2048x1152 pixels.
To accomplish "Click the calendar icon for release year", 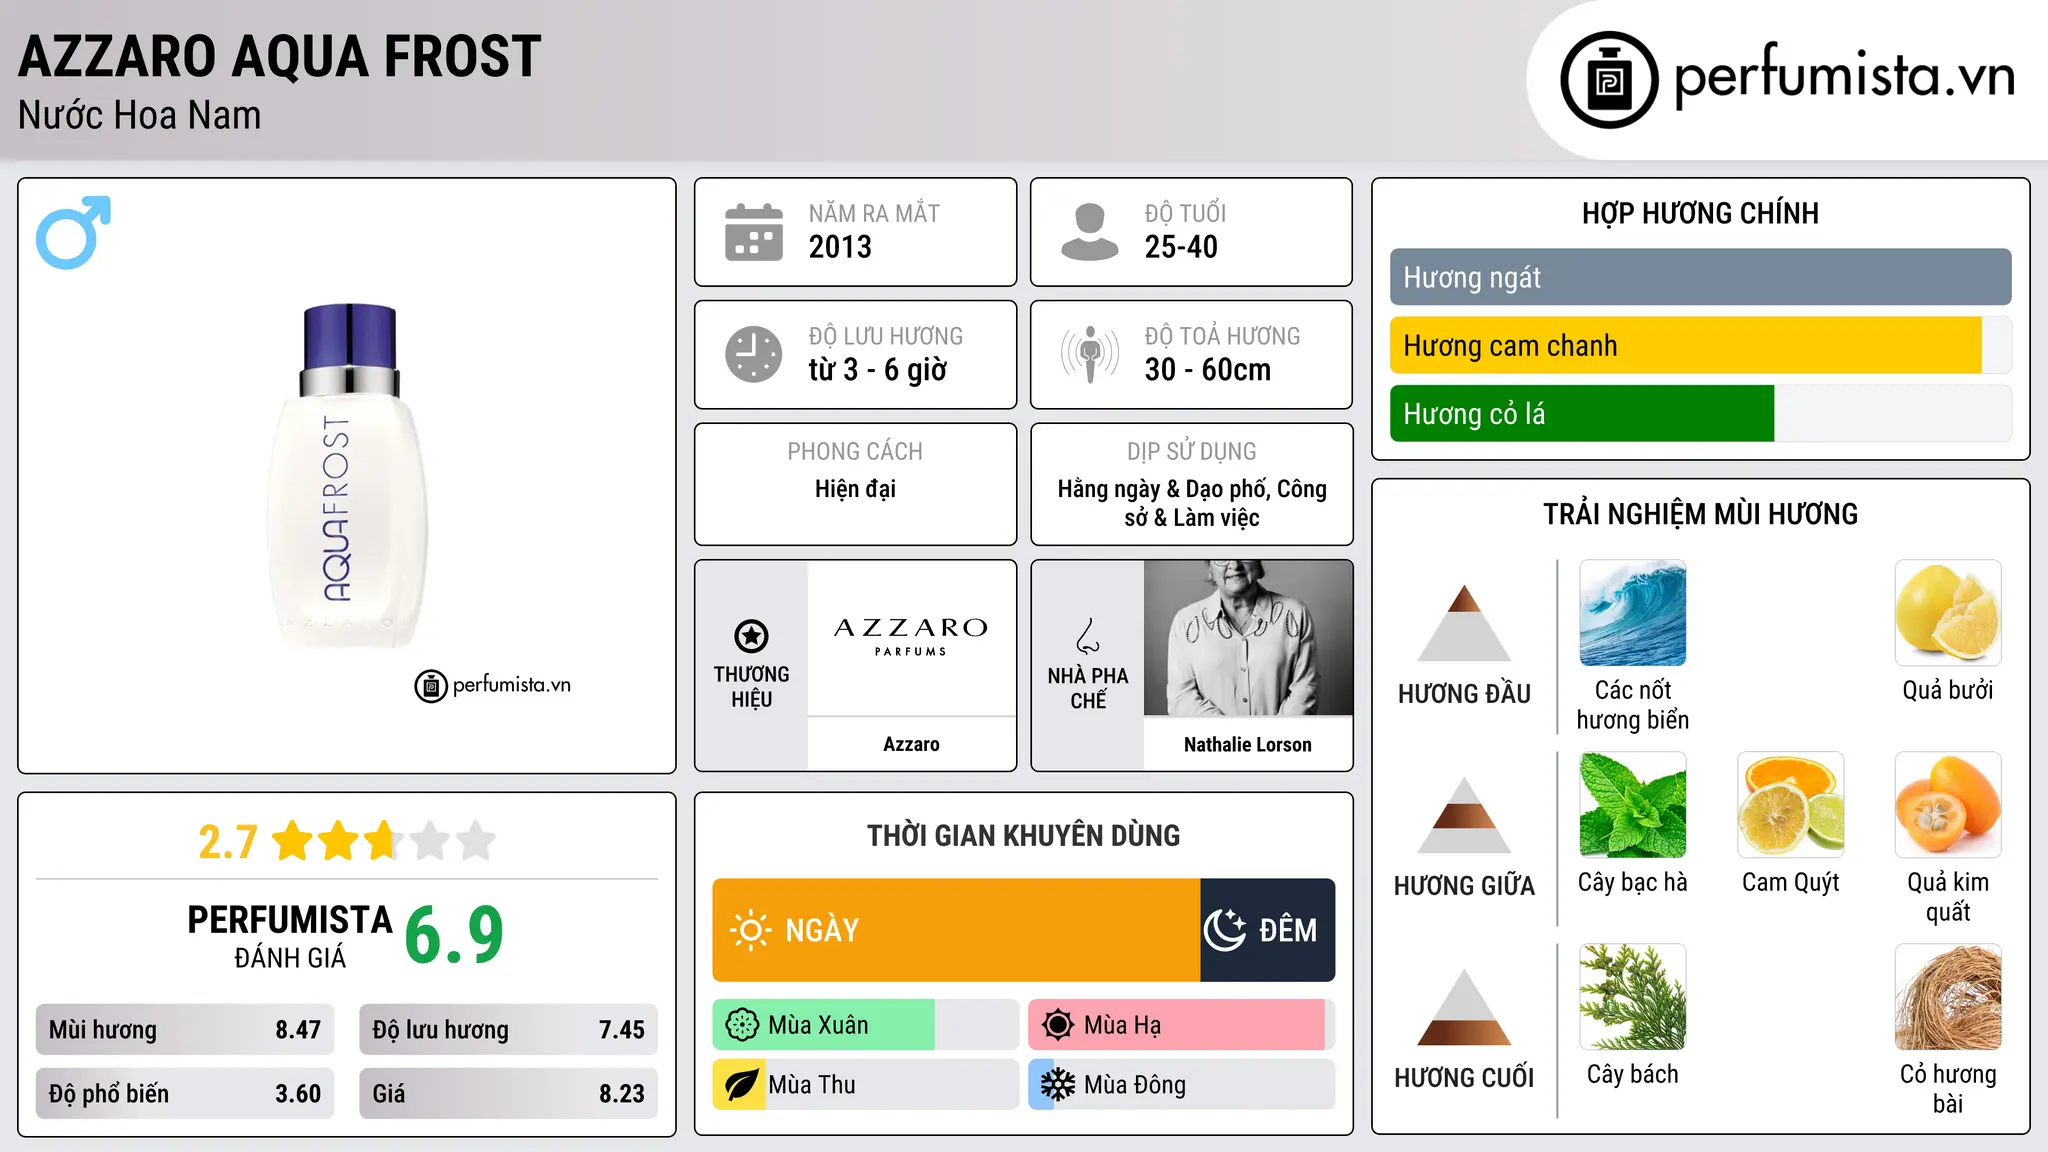I will click(754, 232).
